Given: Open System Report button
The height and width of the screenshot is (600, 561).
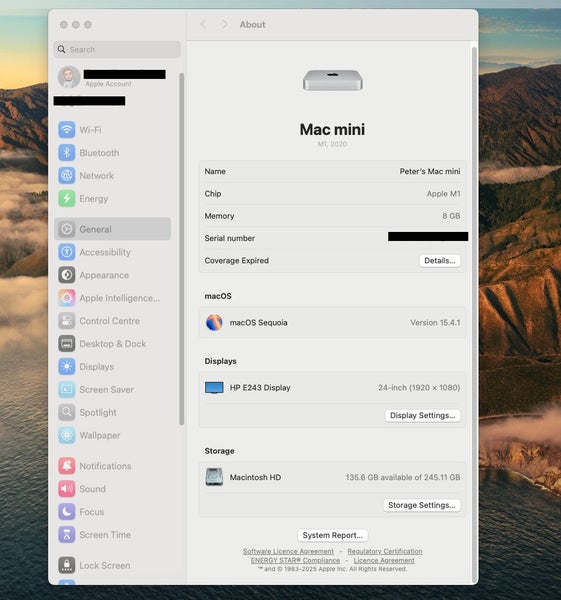Looking at the screenshot, I should pos(333,535).
